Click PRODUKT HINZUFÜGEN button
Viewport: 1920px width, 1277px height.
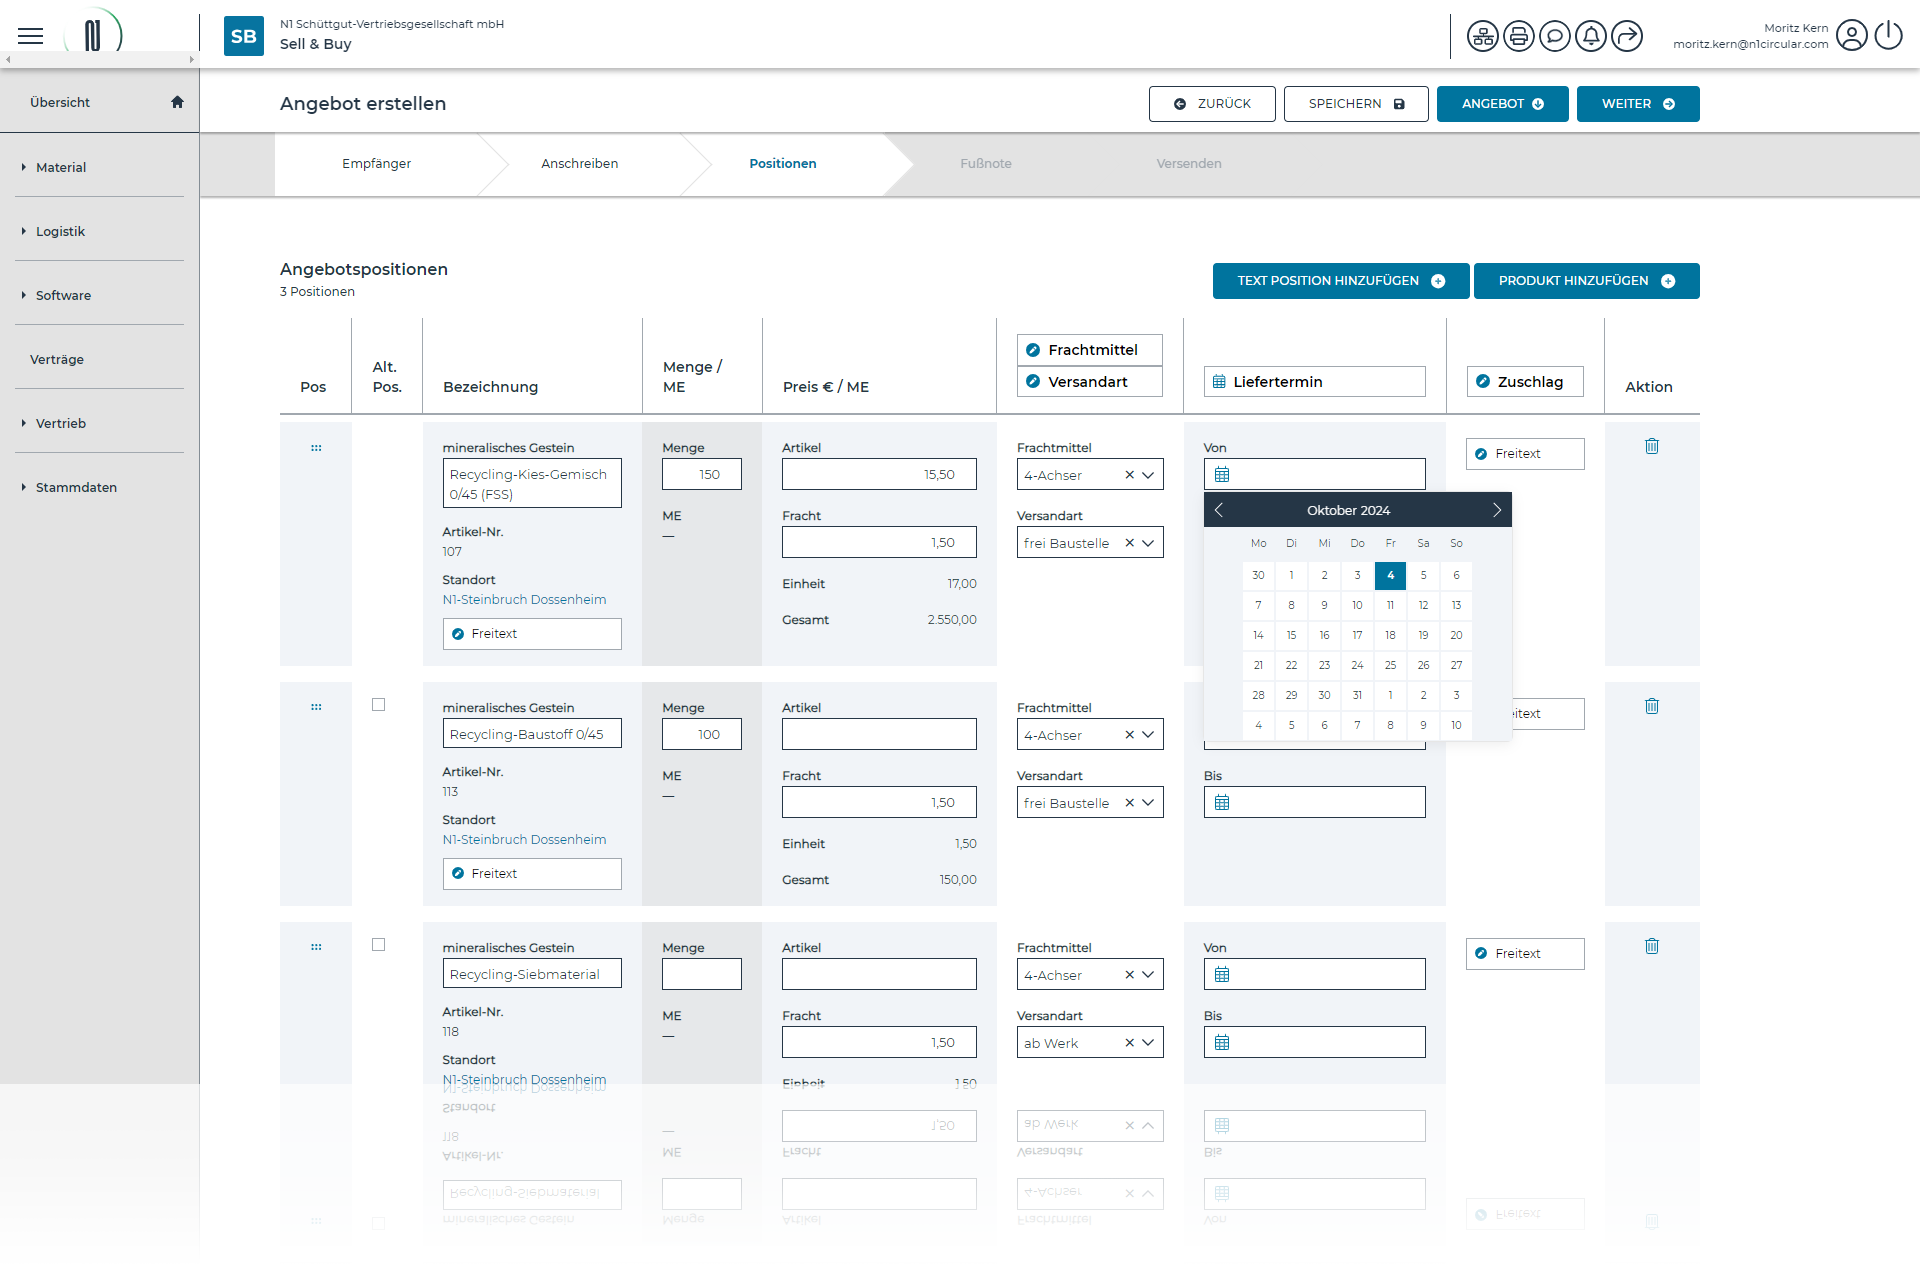1585,281
